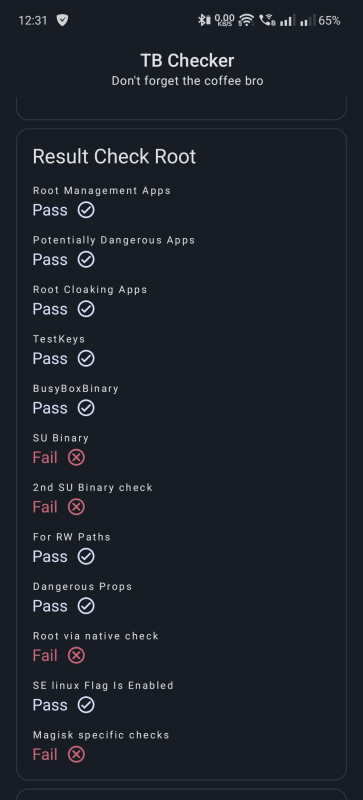Tap the shield icon in status bar
Viewport: 363px width, 800px height.
tap(62, 20)
